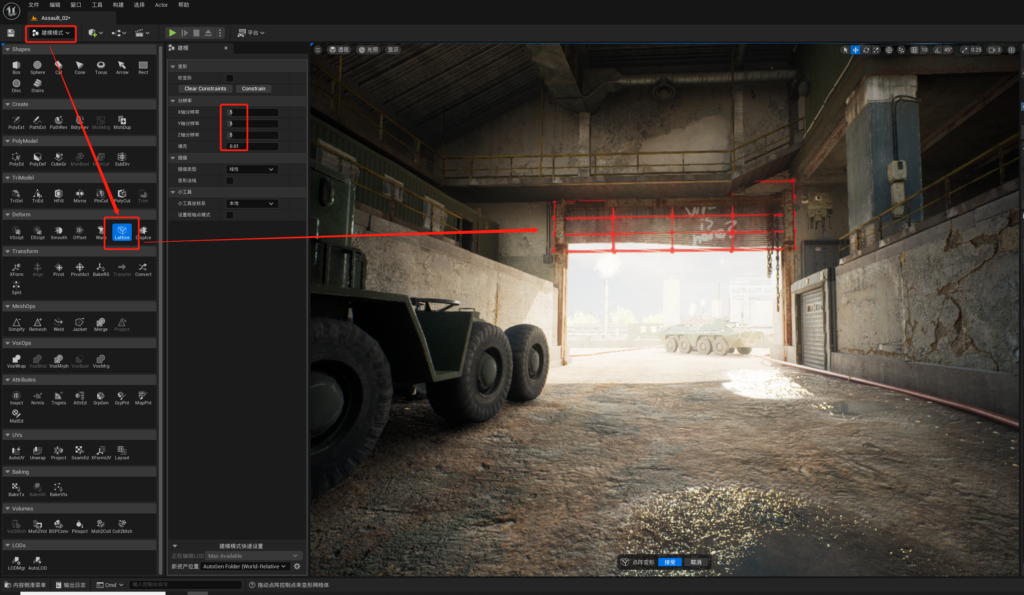
Task: Click the Clear Constraints button
Action: coord(205,88)
